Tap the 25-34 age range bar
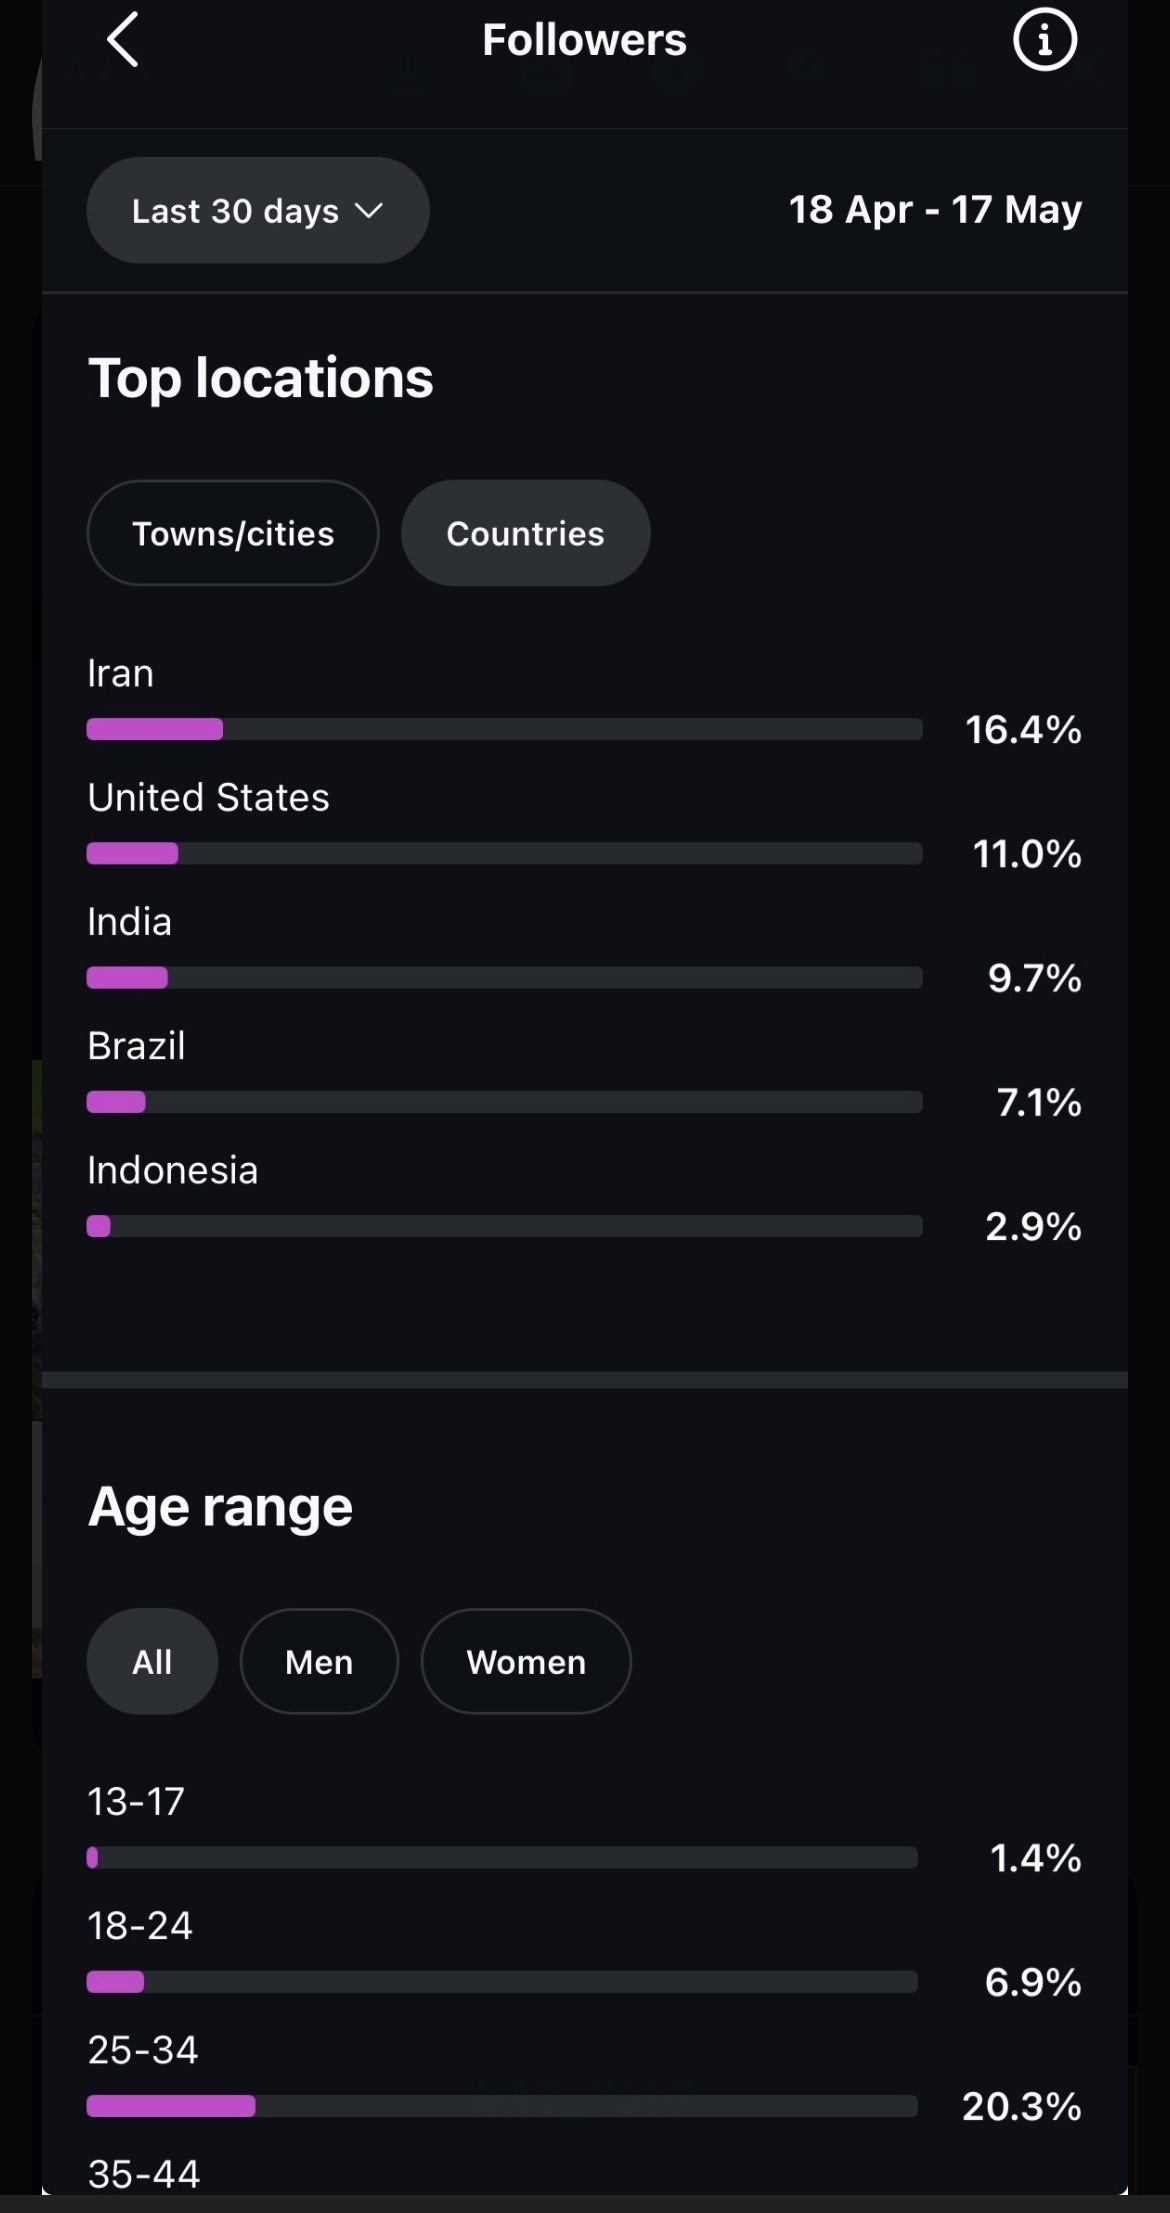This screenshot has width=1170, height=2213. tap(502, 2106)
